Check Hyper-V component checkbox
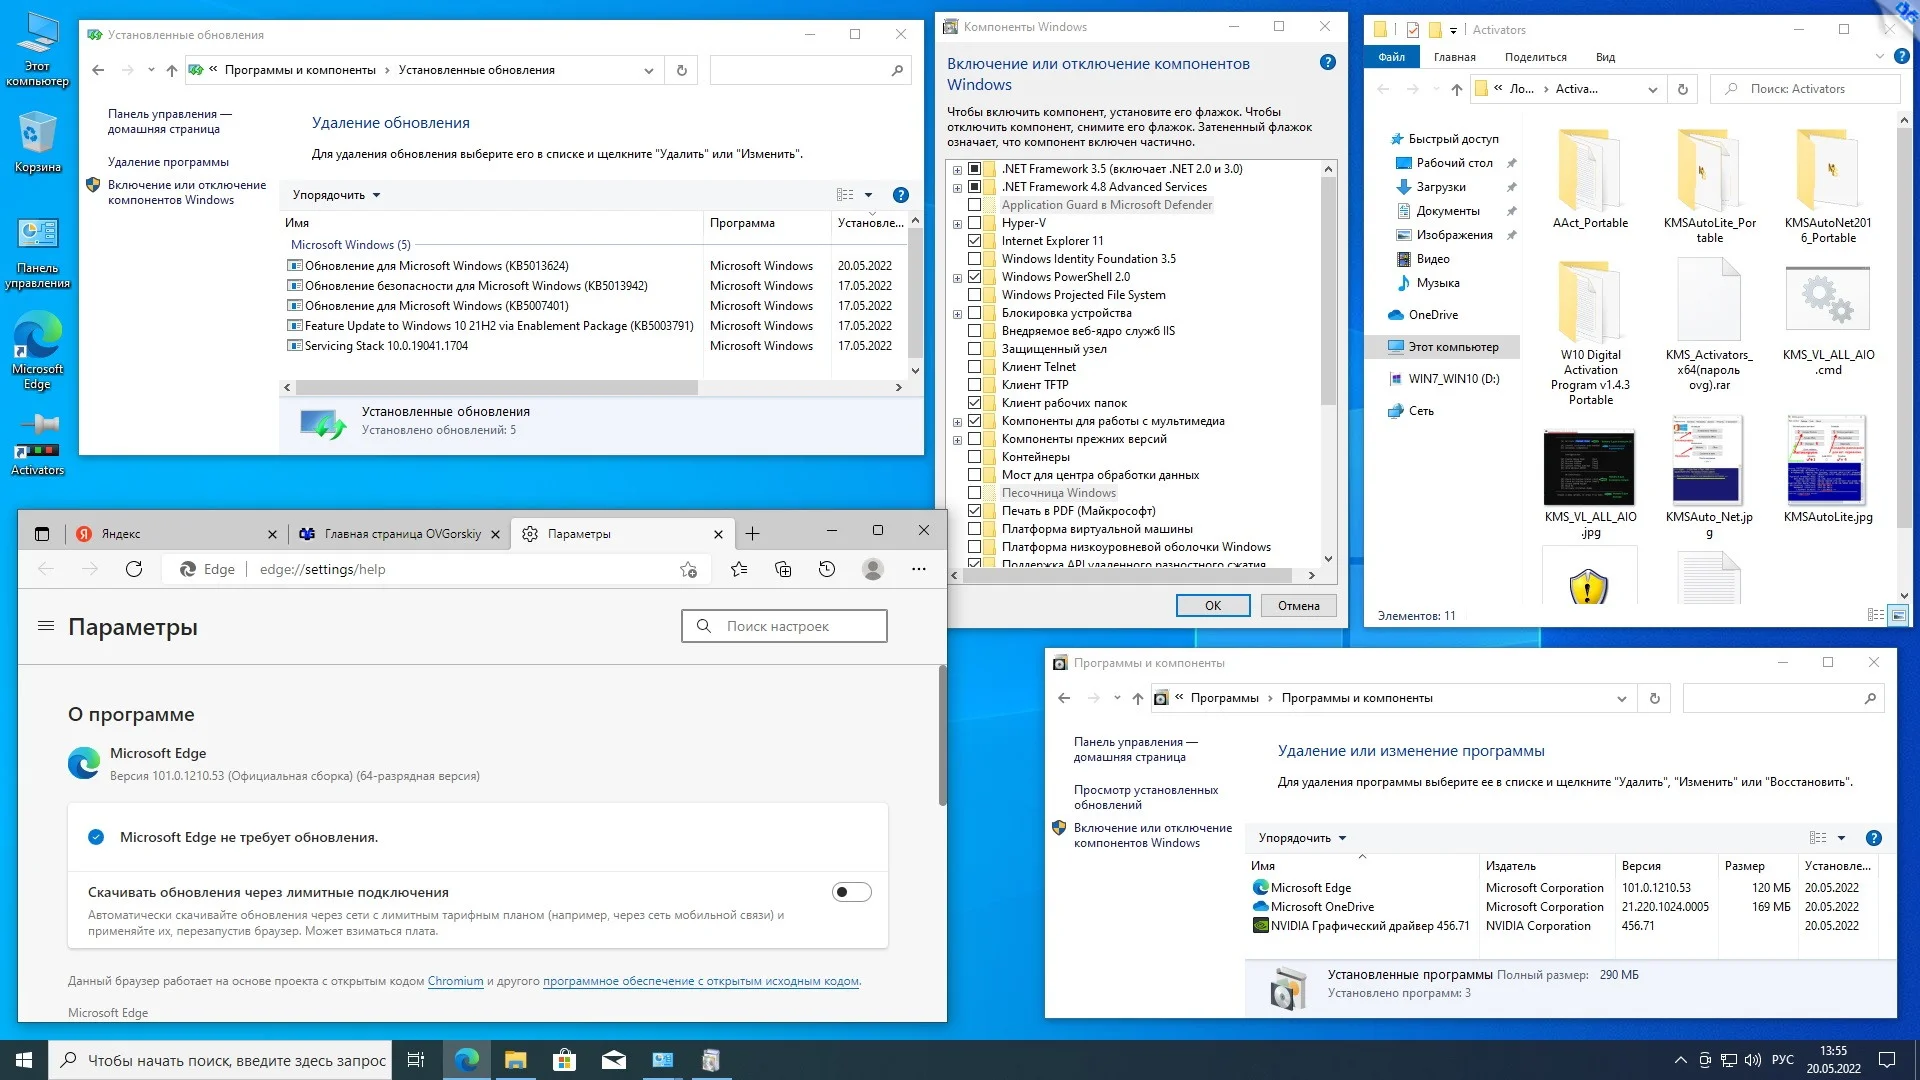1920x1080 pixels. 974,223
